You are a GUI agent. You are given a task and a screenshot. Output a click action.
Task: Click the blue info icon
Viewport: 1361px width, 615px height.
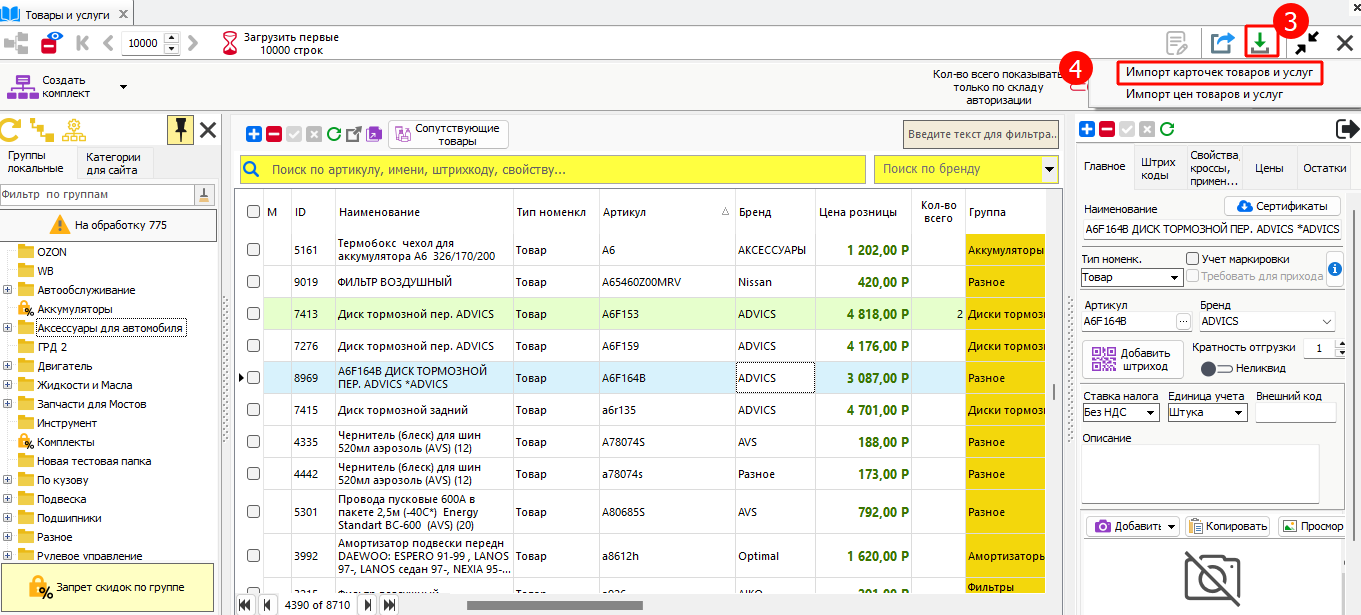point(1334,267)
